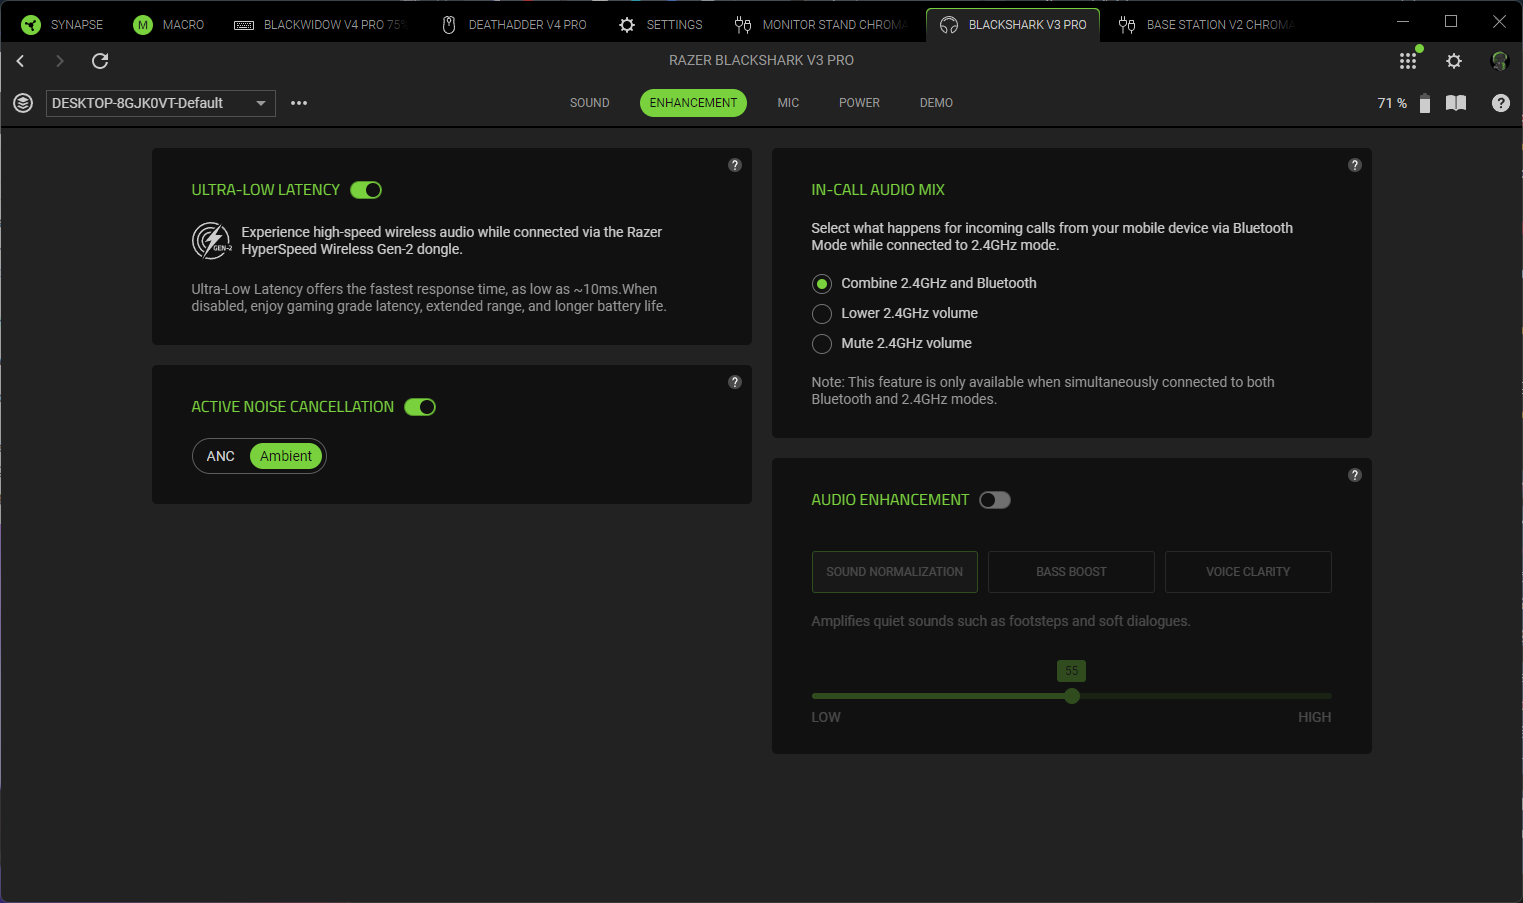
Task: Switch noise mode to ANC
Action: pyautogui.click(x=221, y=456)
